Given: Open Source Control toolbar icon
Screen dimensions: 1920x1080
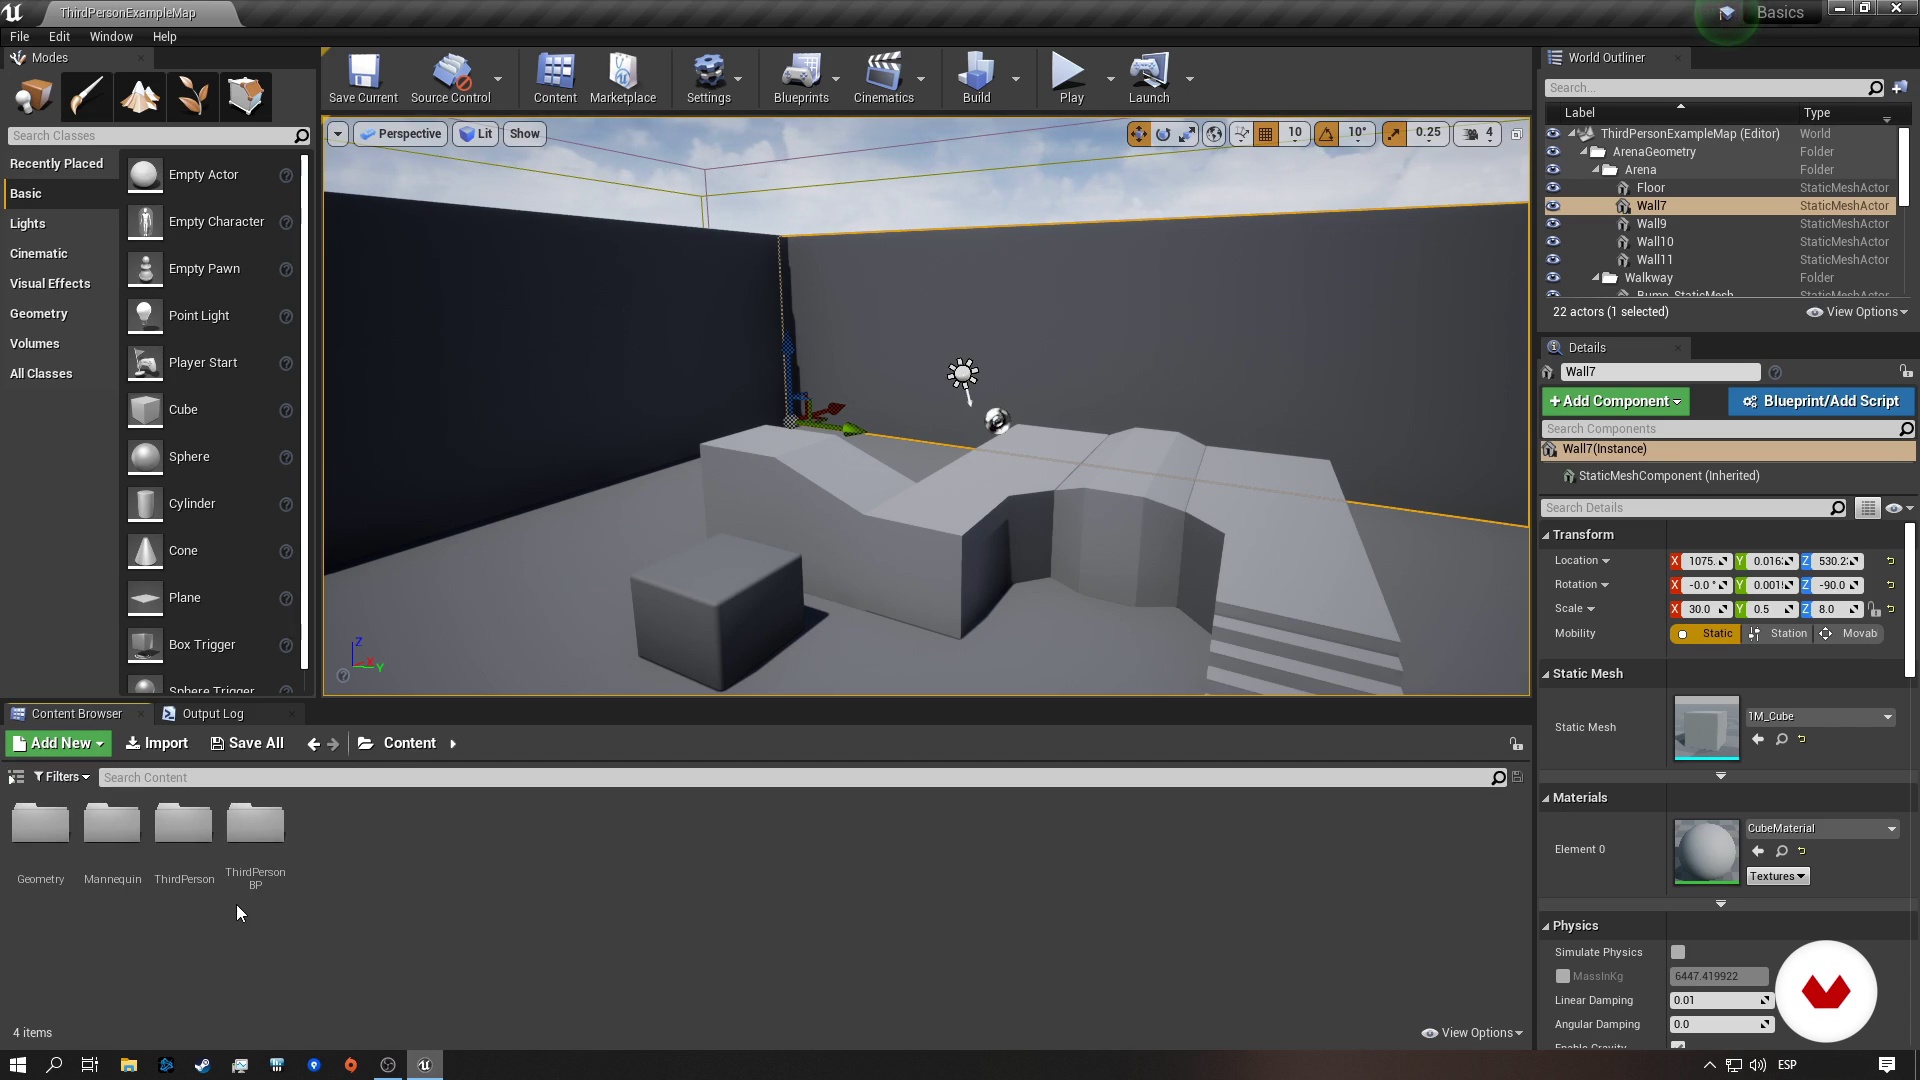Looking at the screenshot, I should click(x=450, y=78).
